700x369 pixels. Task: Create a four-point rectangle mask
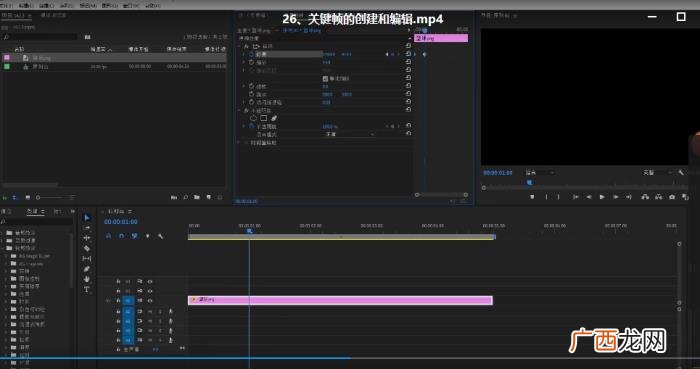click(x=264, y=118)
